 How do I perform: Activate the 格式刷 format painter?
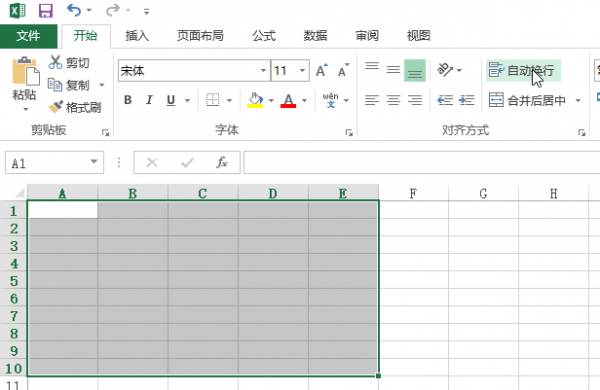click(75, 108)
